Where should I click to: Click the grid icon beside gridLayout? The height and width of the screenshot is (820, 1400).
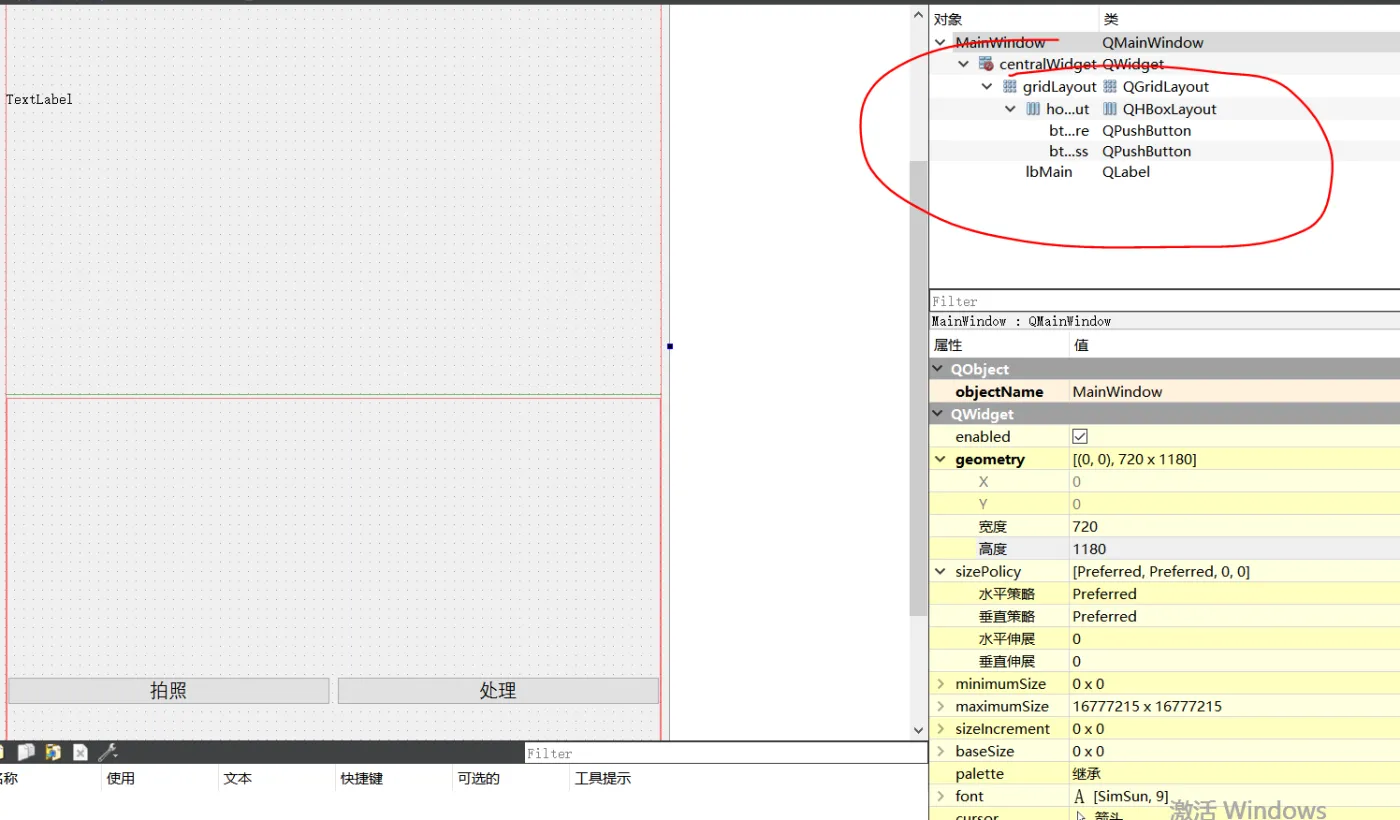click(1009, 87)
